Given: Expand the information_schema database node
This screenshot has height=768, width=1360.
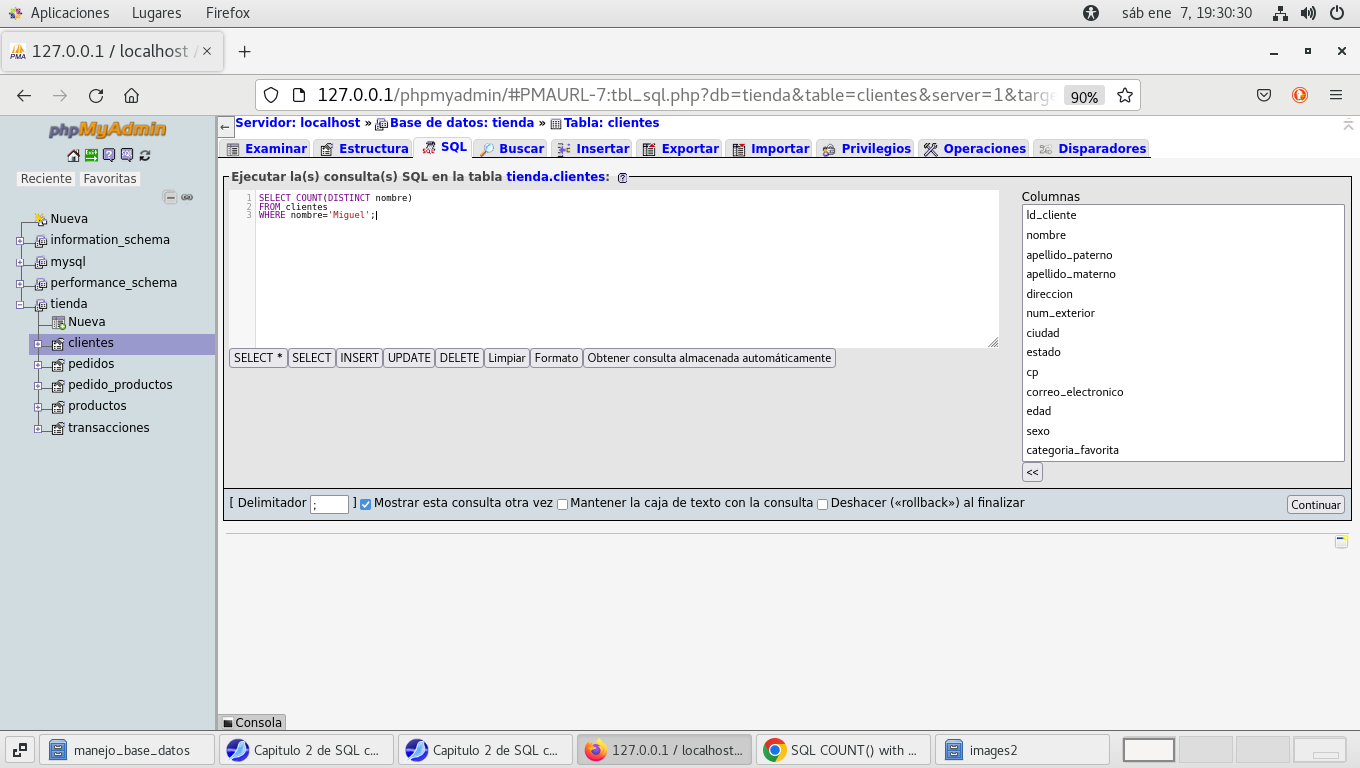Looking at the screenshot, I should [20, 241].
